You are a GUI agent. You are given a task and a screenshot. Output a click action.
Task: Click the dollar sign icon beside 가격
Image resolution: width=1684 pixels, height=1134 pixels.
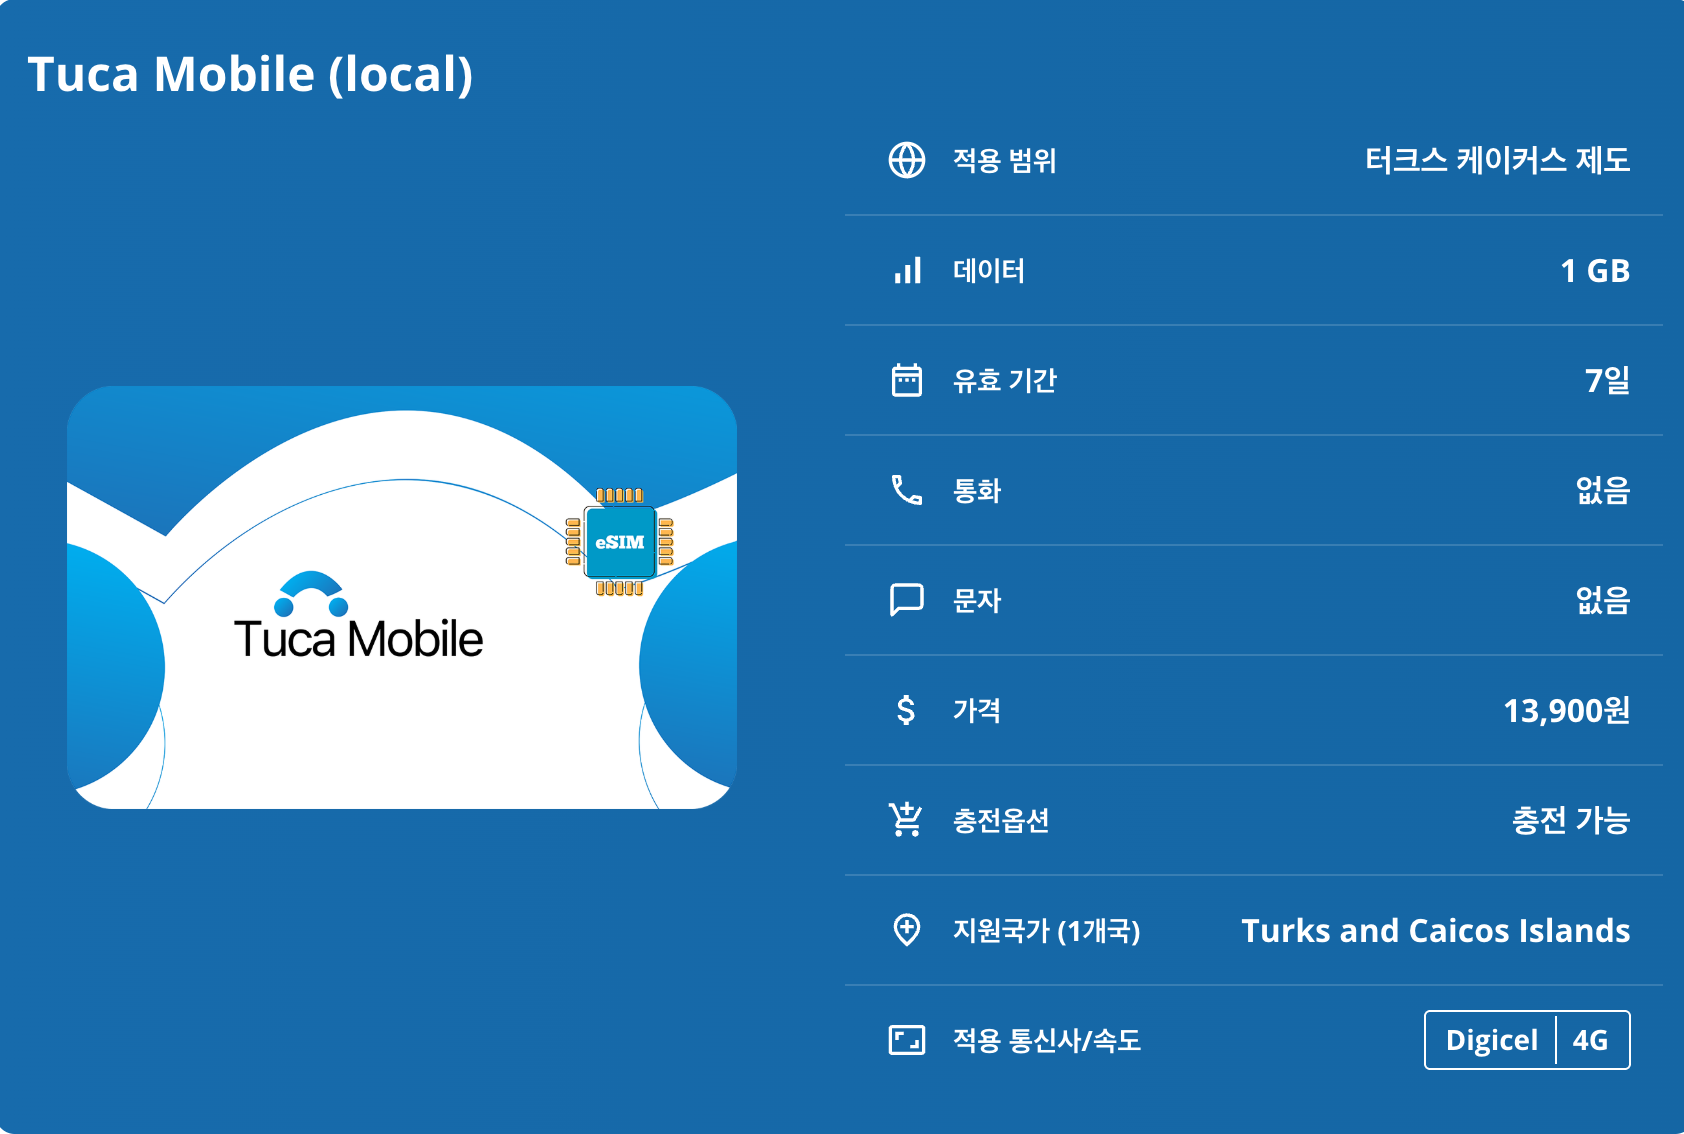point(906,710)
